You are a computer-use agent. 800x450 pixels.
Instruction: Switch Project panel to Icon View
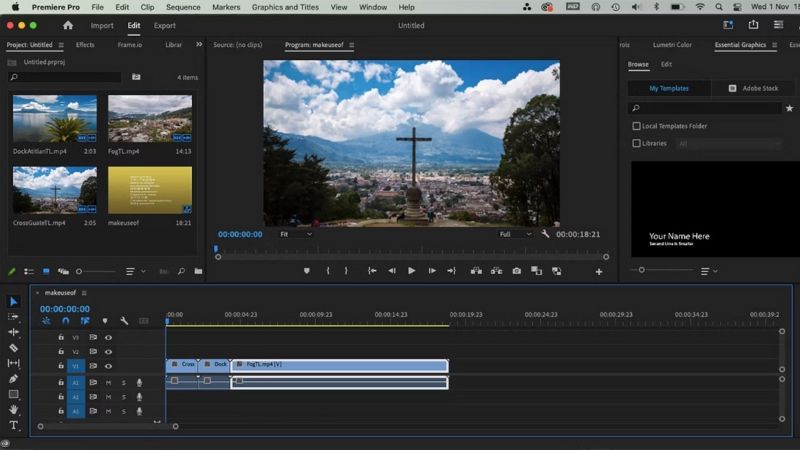coord(46,271)
